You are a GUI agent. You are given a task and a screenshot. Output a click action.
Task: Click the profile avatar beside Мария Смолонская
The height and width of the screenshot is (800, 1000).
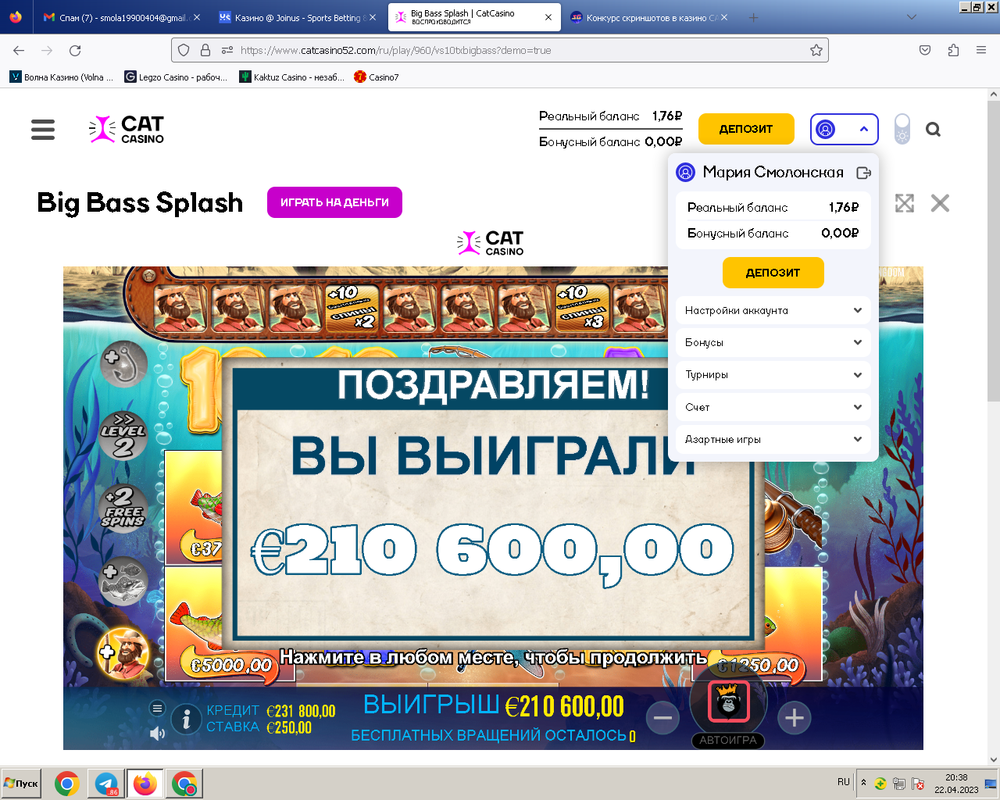[x=686, y=172]
